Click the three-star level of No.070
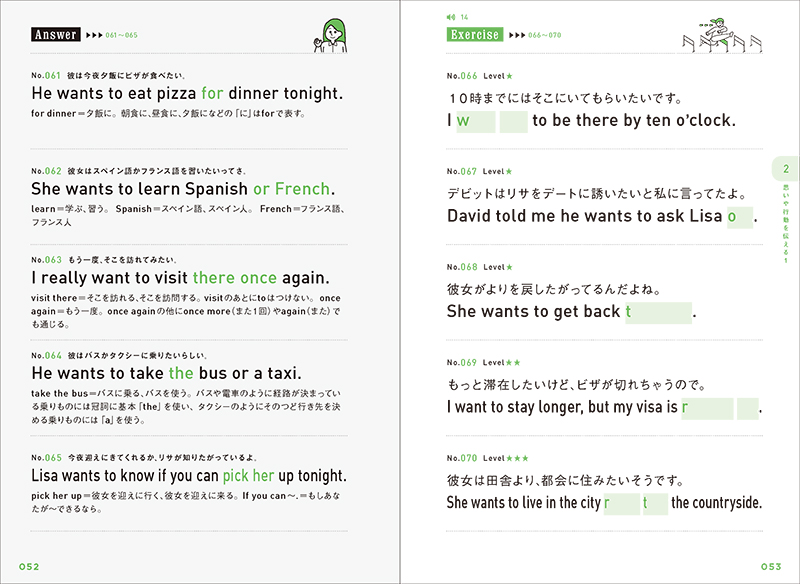 tap(517, 458)
